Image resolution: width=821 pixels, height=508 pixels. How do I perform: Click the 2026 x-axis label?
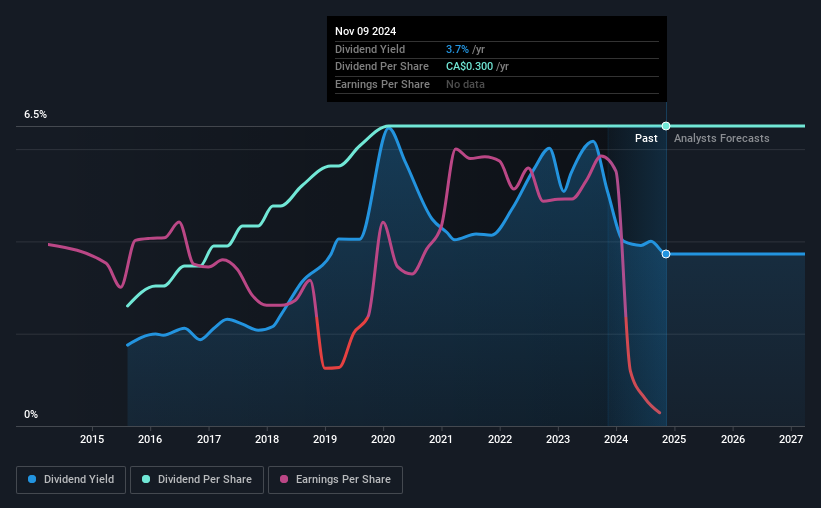tap(733, 439)
